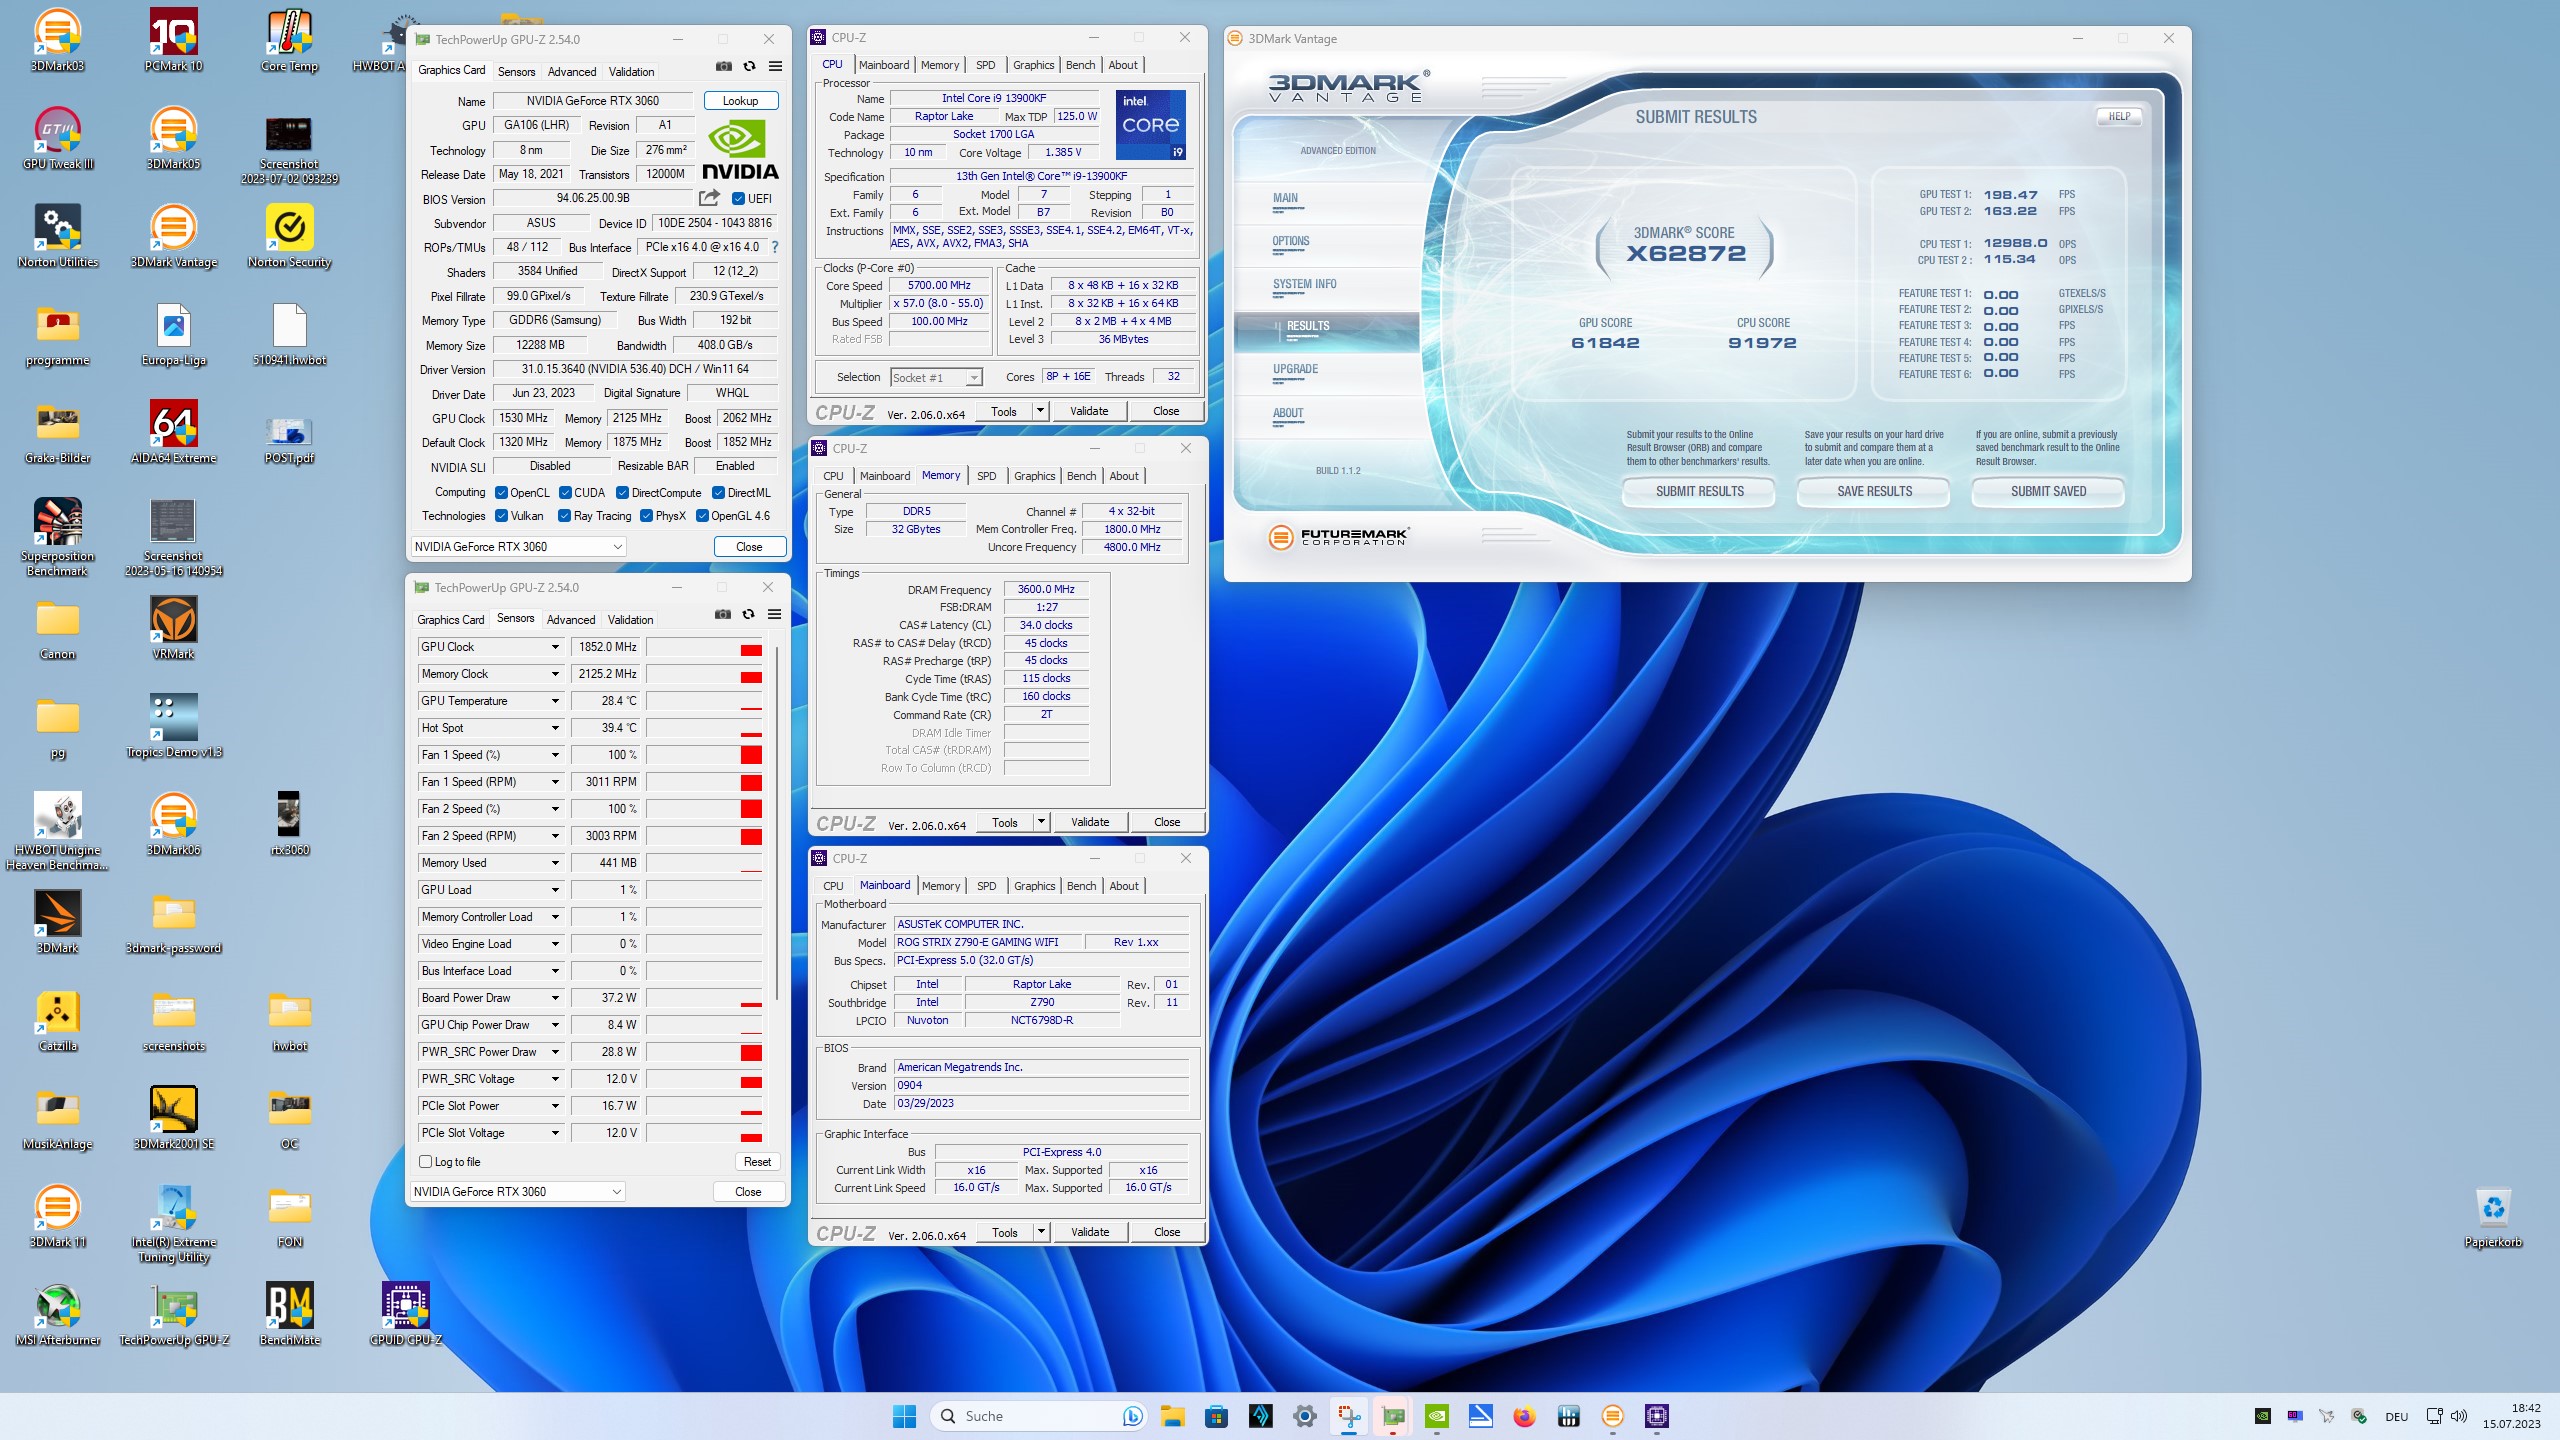
Task: Select OPTIONS in 3DMark Vantage sidebar
Action: point(1291,241)
